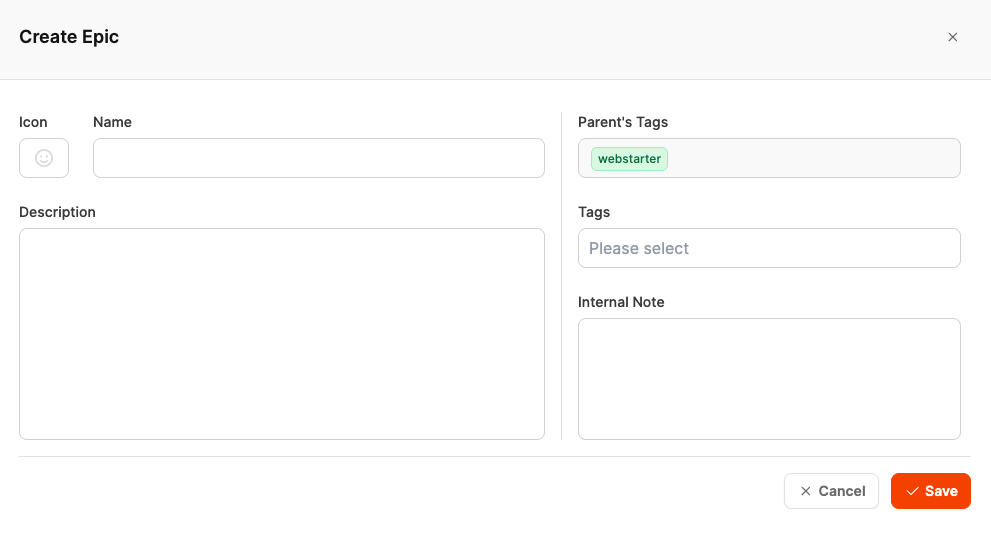Click the "Description" field label
This screenshot has width=991, height=535.
pyautogui.click(x=57, y=212)
